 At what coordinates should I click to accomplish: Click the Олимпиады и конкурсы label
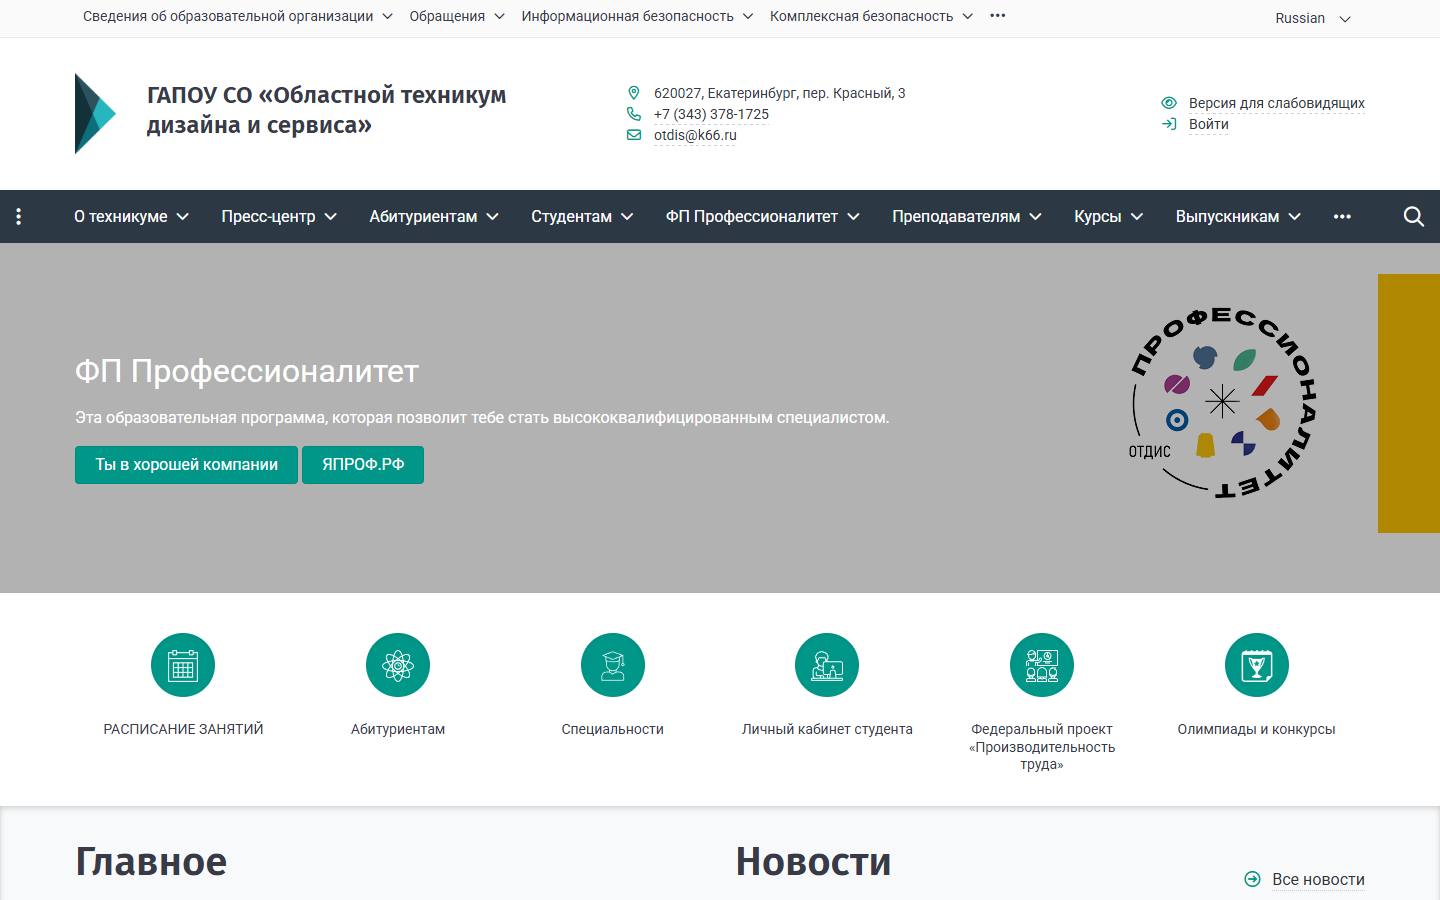1257,729
